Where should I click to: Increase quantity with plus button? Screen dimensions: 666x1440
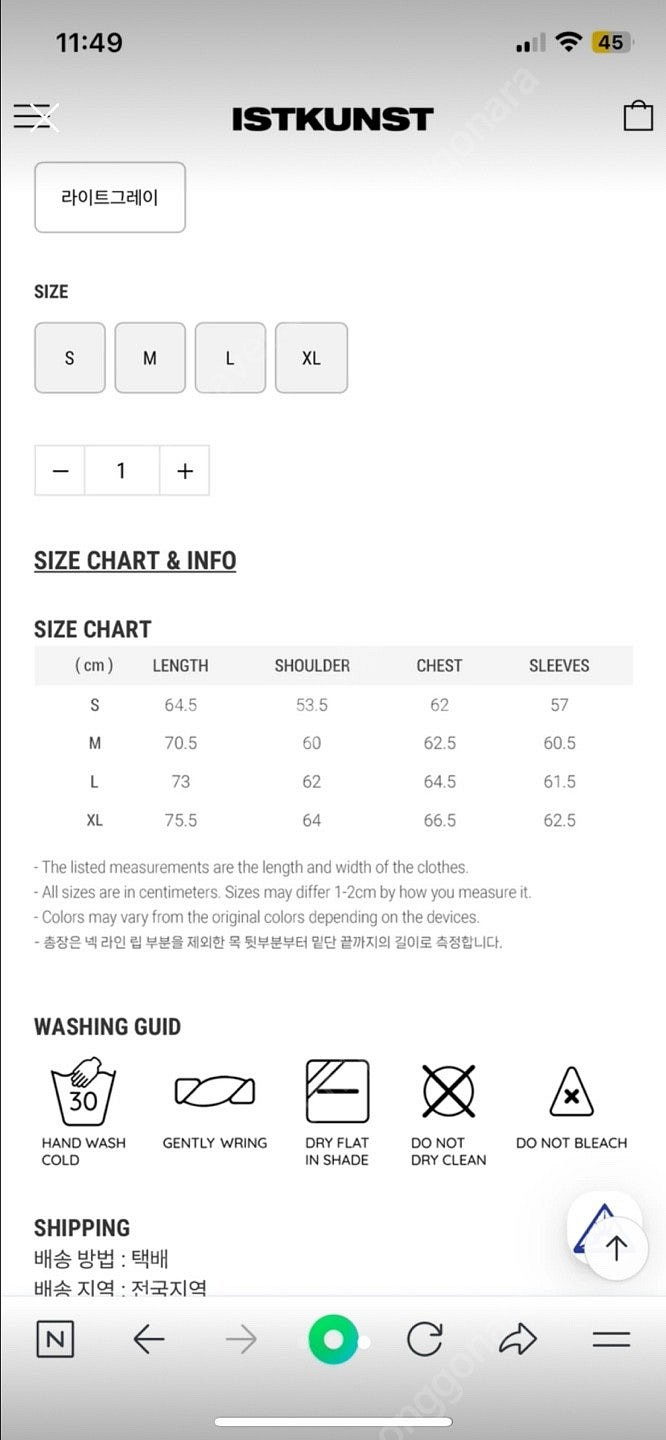184,471
